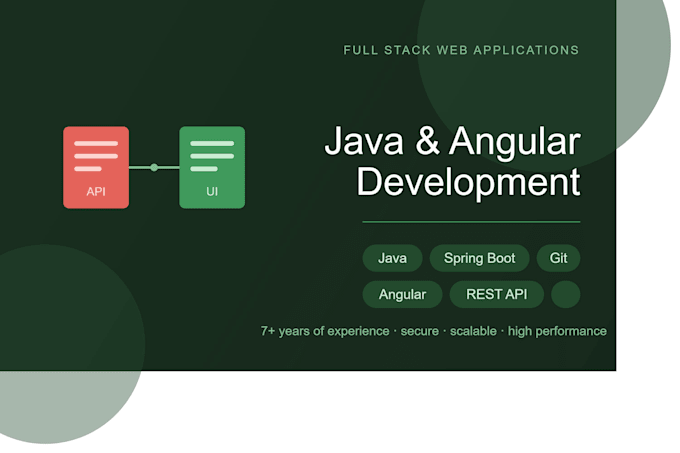Click the empty pill next to REST API

pos(566,294)
